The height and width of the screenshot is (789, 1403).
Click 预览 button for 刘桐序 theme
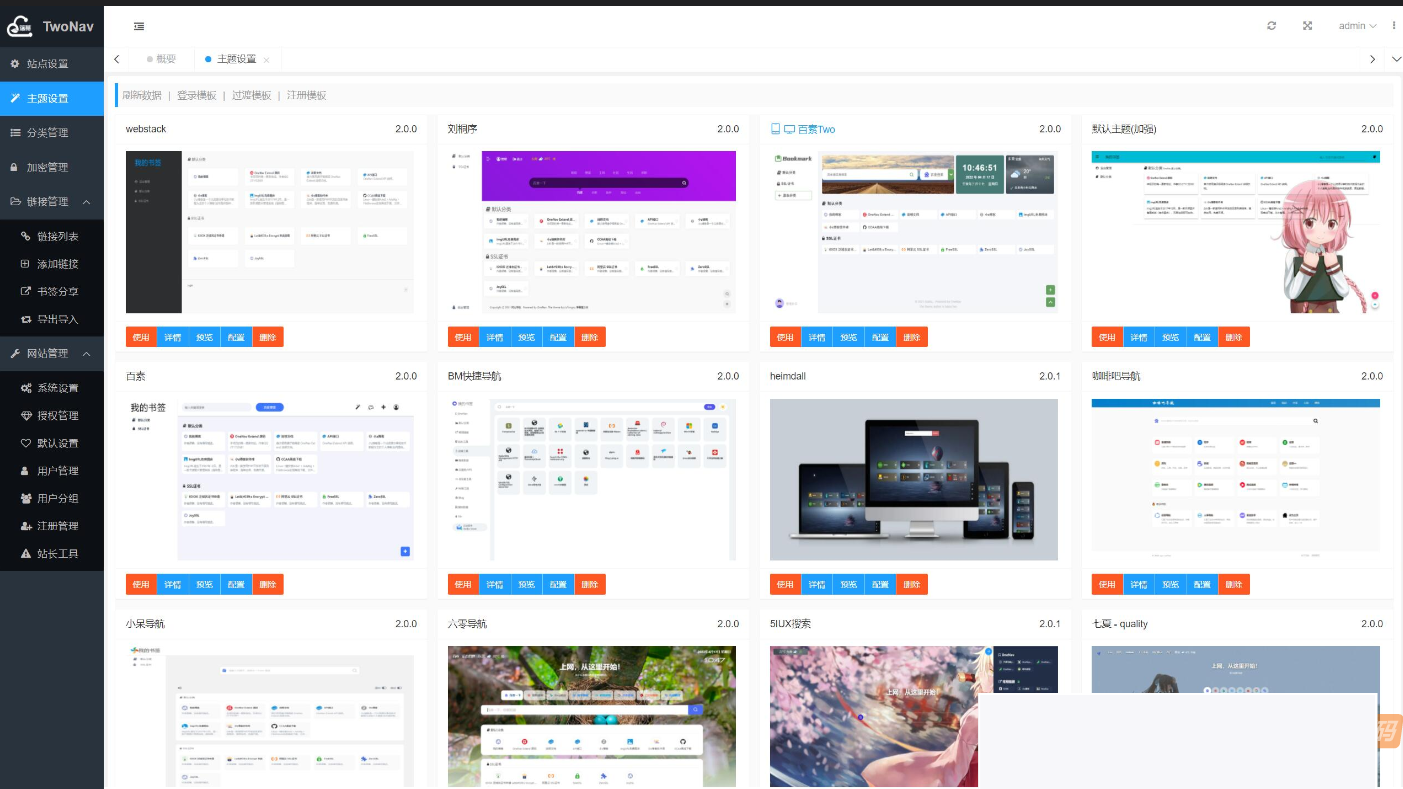[526, 337]
